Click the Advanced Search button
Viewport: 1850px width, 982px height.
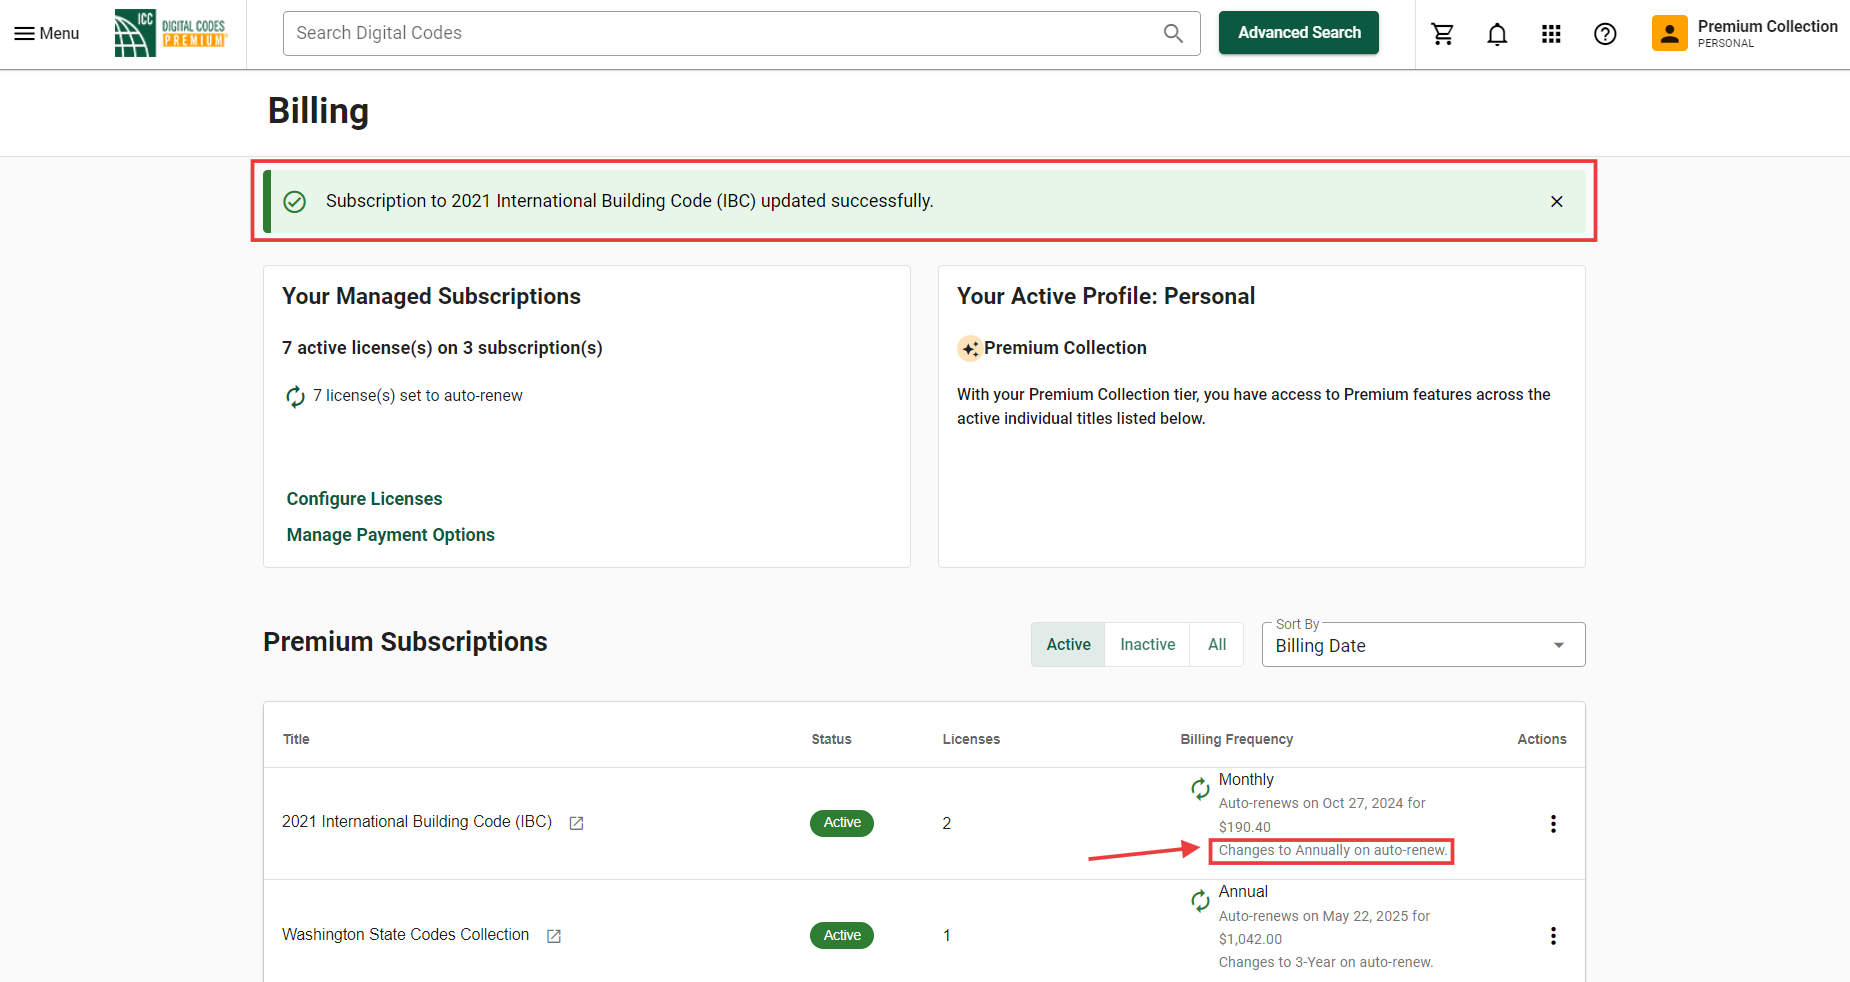pyautogui.click(x=1298, y=33)
